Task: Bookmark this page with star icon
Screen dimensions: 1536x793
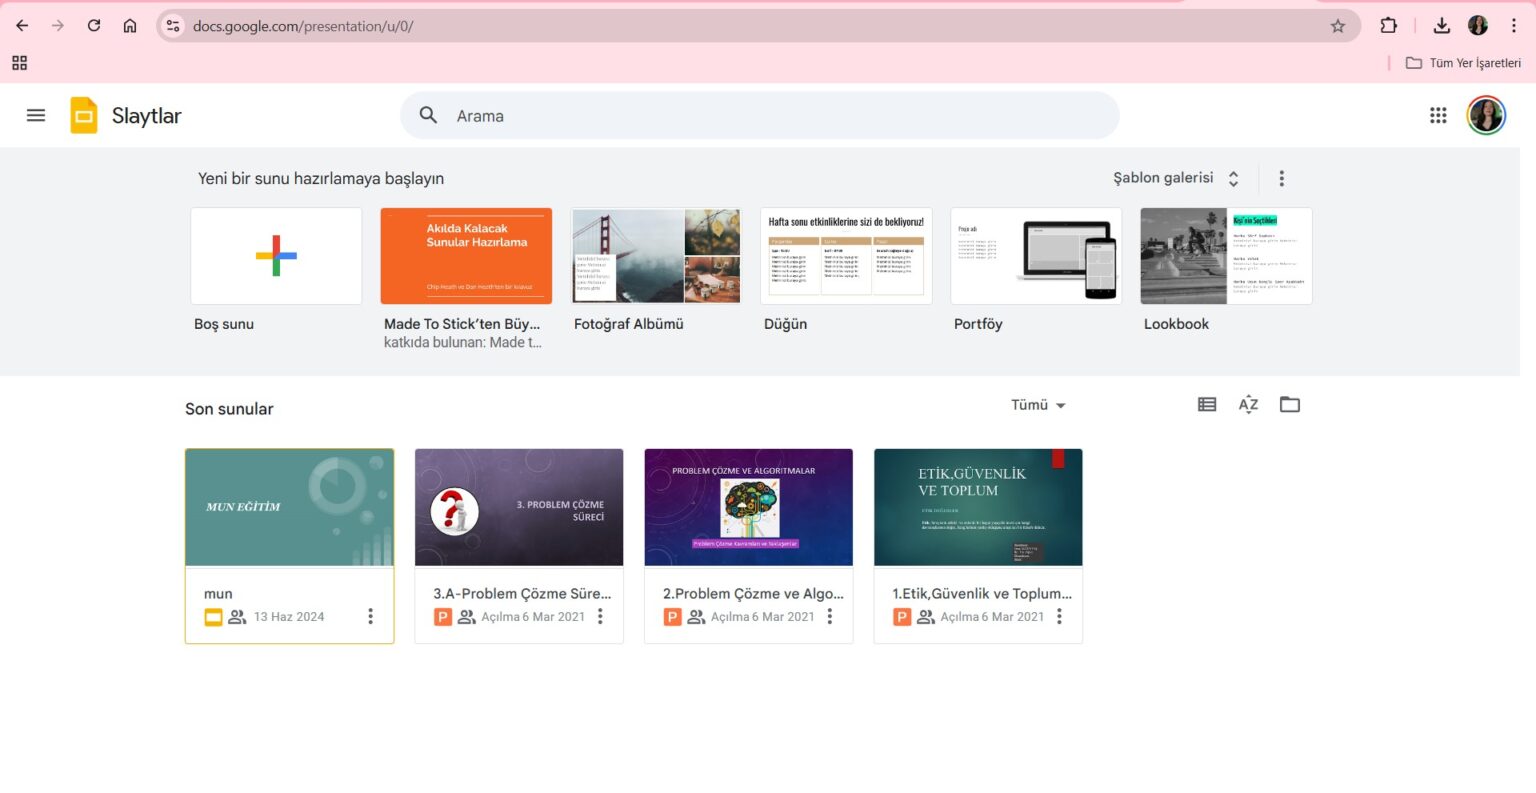Action: [1338, 26]
